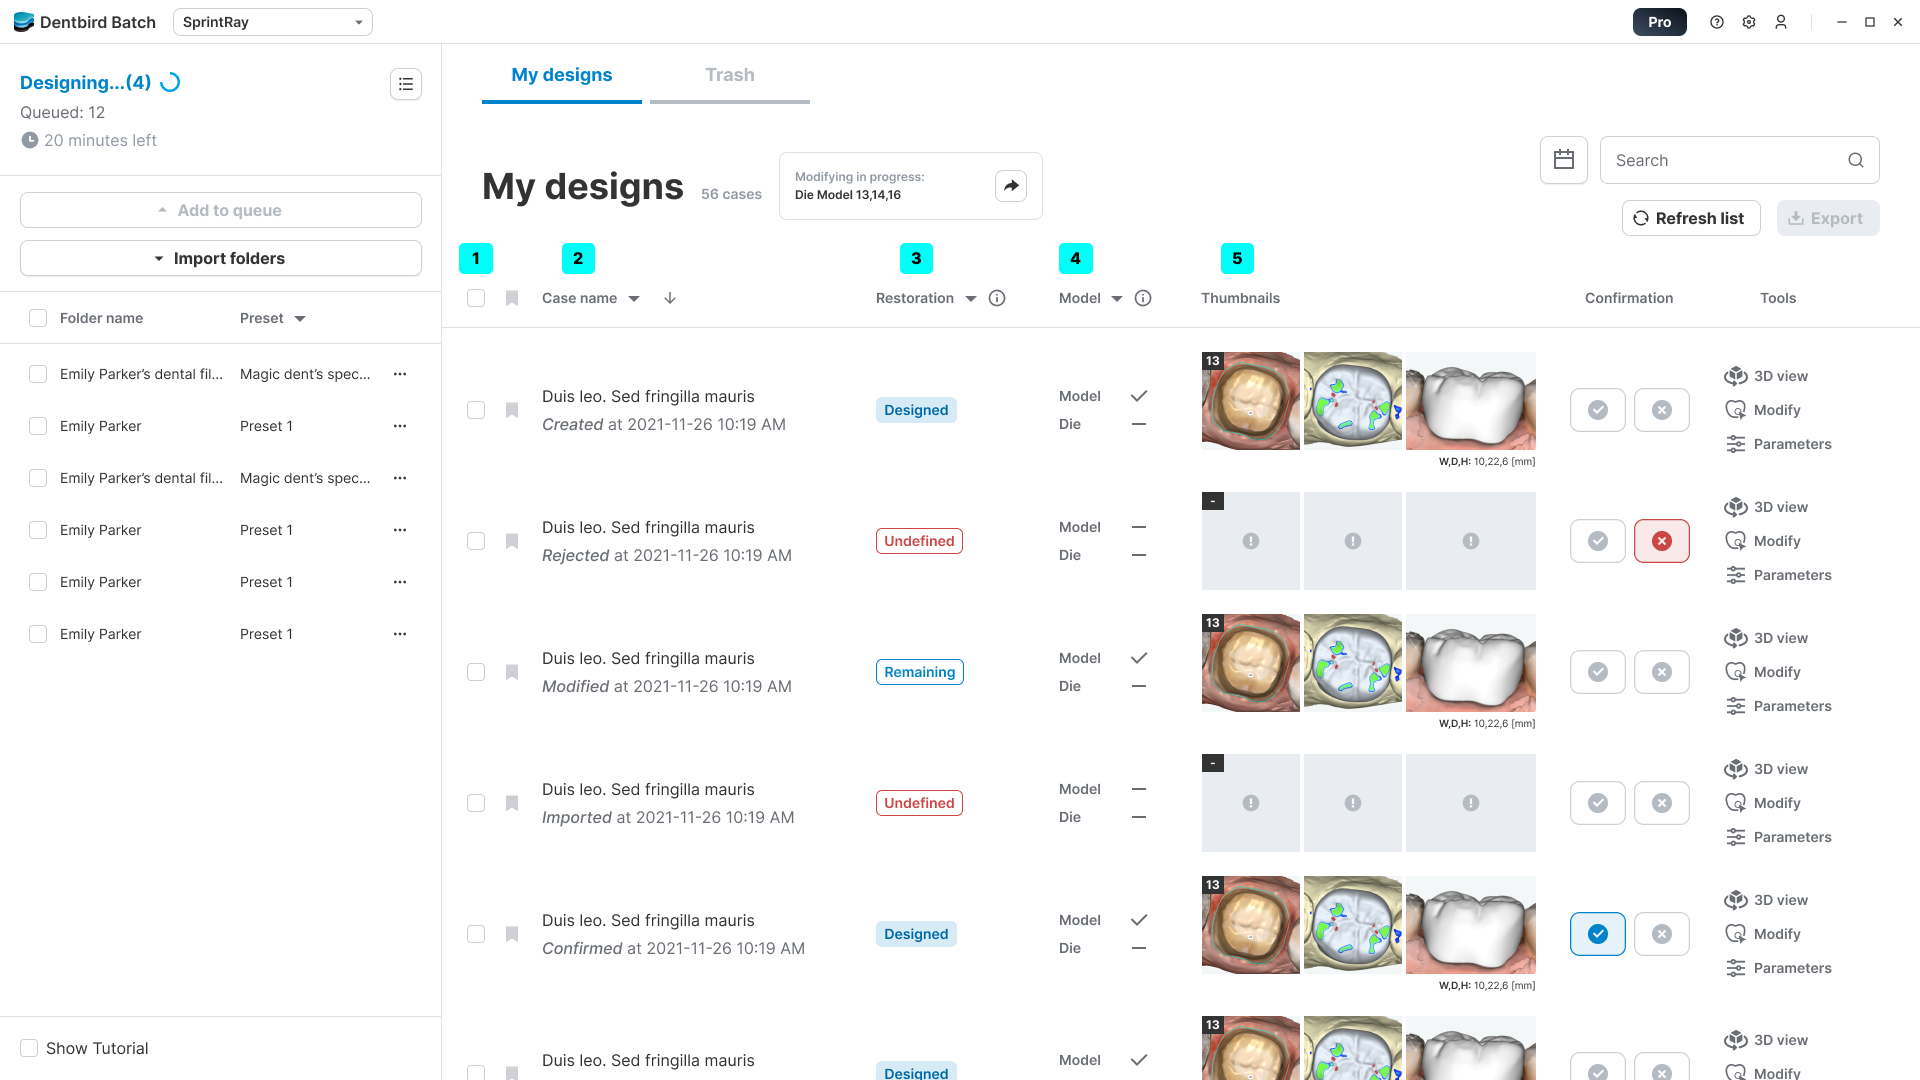Select the My designs tab

(561, 75)
